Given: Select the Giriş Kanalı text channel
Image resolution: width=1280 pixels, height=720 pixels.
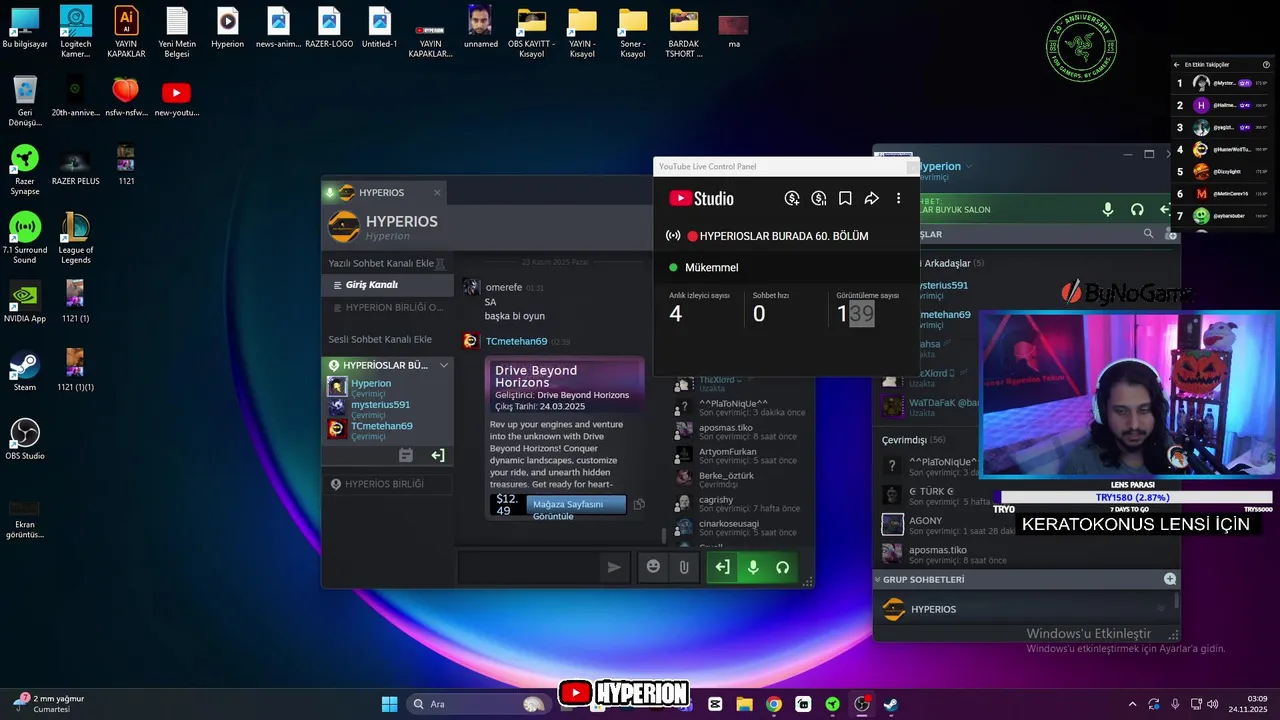Looking at the screenshot, I should point(387,285).
